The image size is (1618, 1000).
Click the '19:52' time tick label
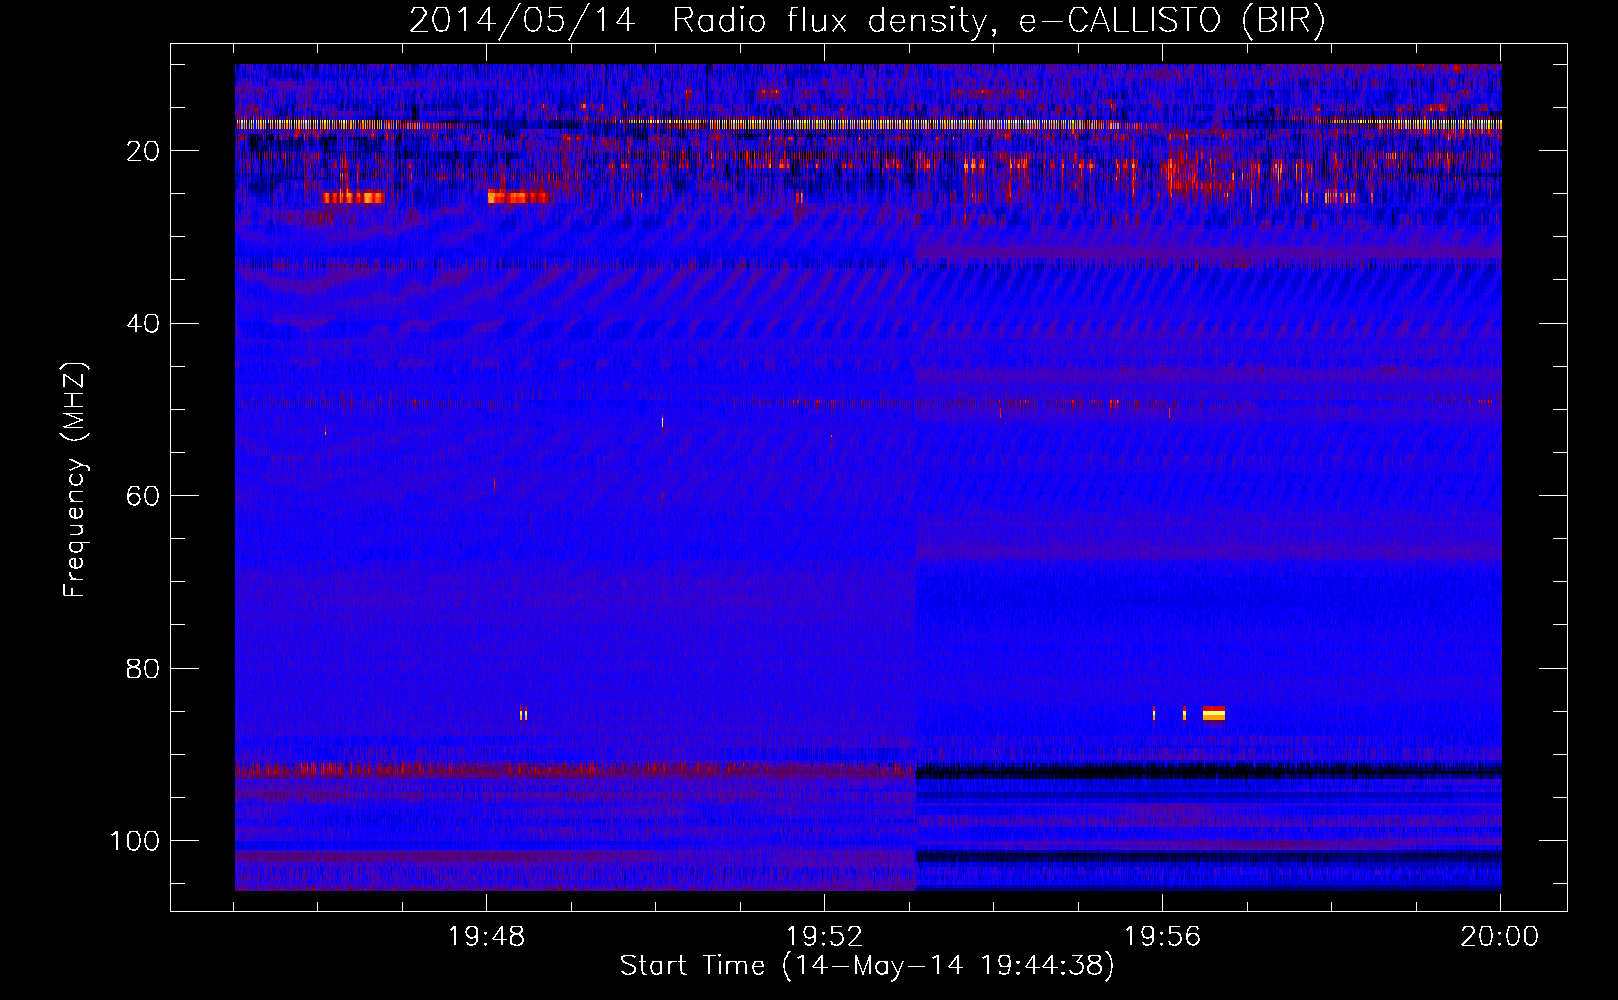824,937
